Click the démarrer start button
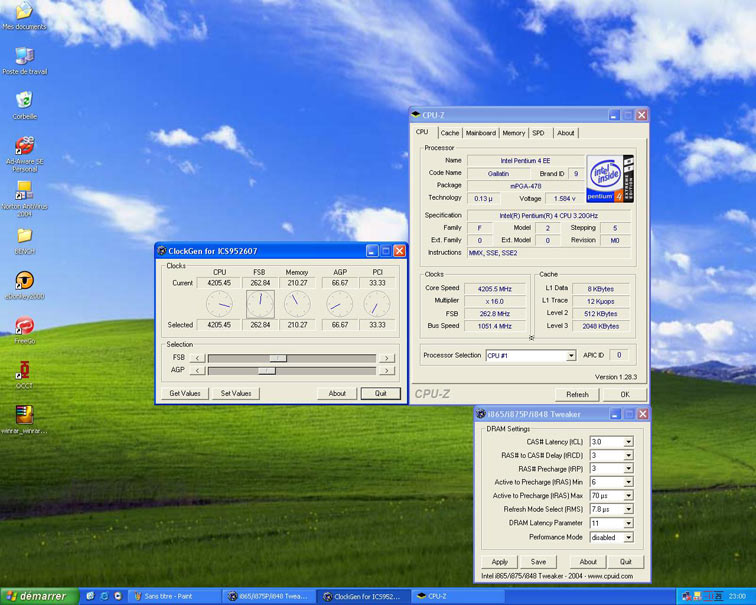The width and height of the screenshot is (756, 605). point(40,596)
